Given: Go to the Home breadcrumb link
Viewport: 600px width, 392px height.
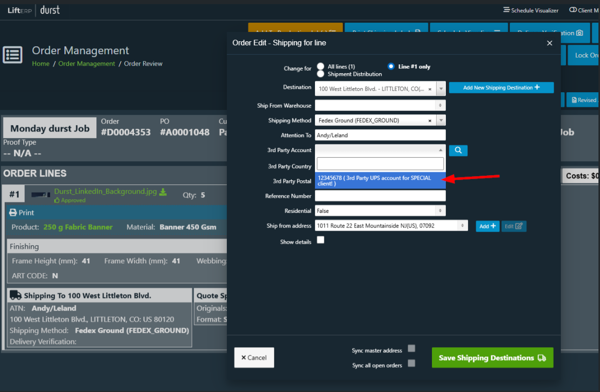Looking at the screenshot, I should (41, 64).
